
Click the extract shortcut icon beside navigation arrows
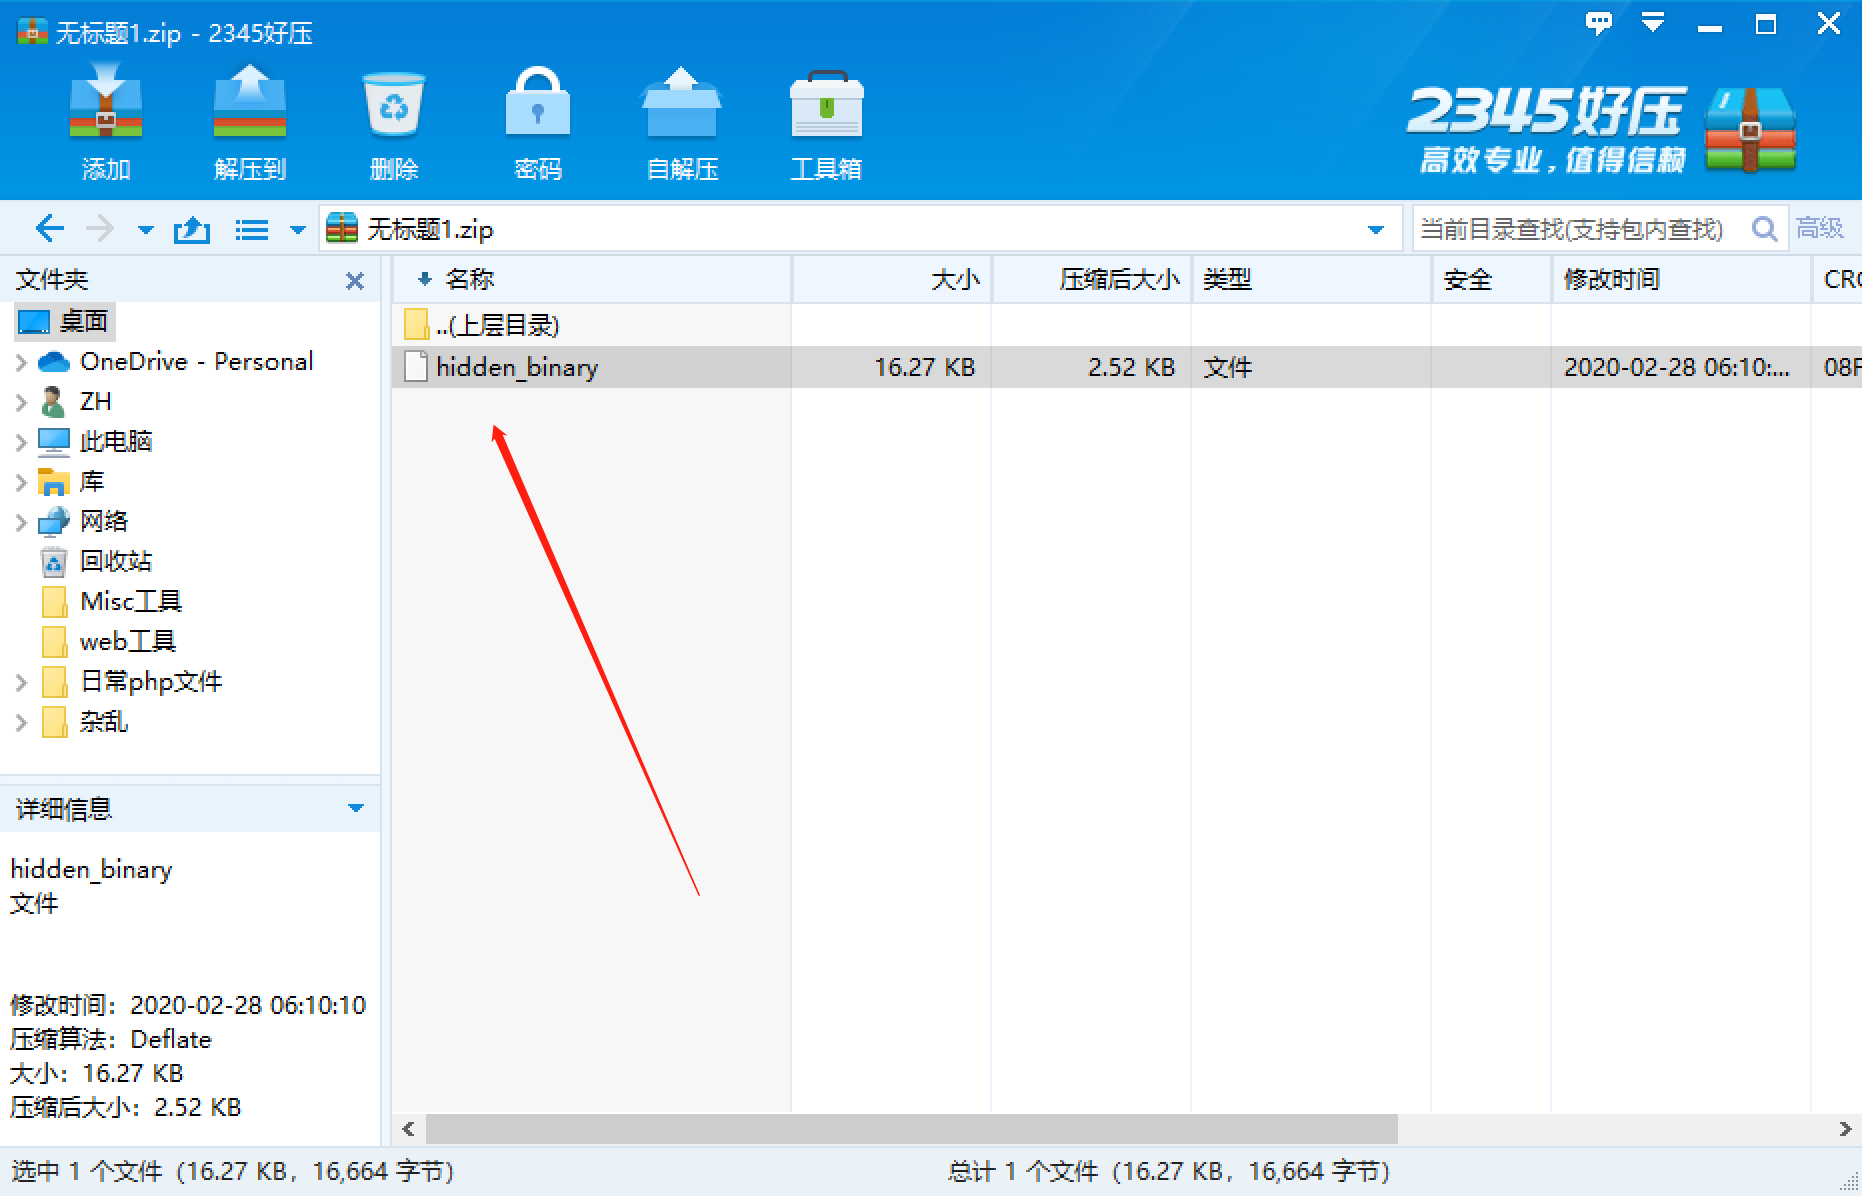click(191, 228)
